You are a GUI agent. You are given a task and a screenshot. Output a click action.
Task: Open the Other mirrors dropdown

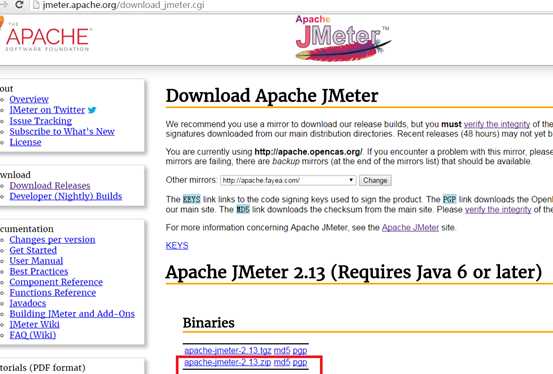[288, 180]
